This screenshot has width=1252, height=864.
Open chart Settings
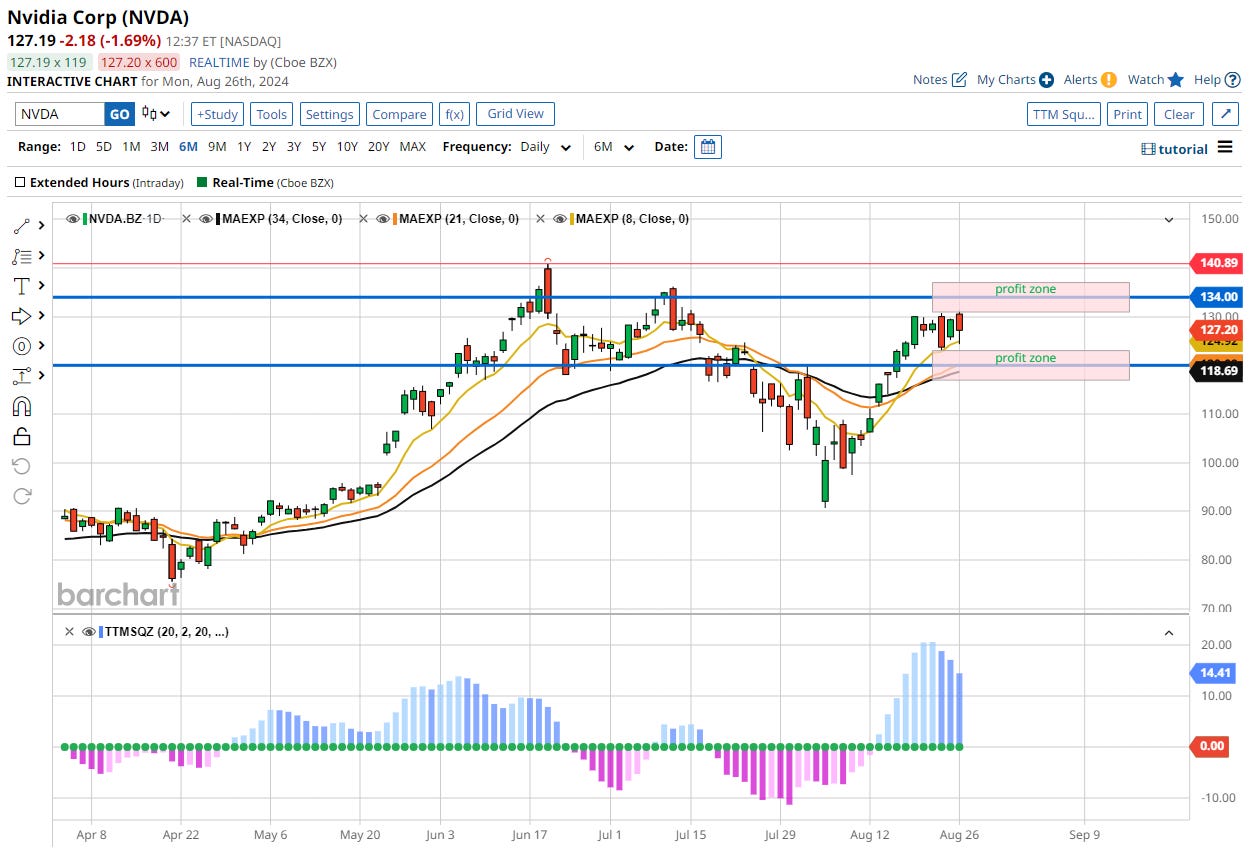click(x=330, y=114)
